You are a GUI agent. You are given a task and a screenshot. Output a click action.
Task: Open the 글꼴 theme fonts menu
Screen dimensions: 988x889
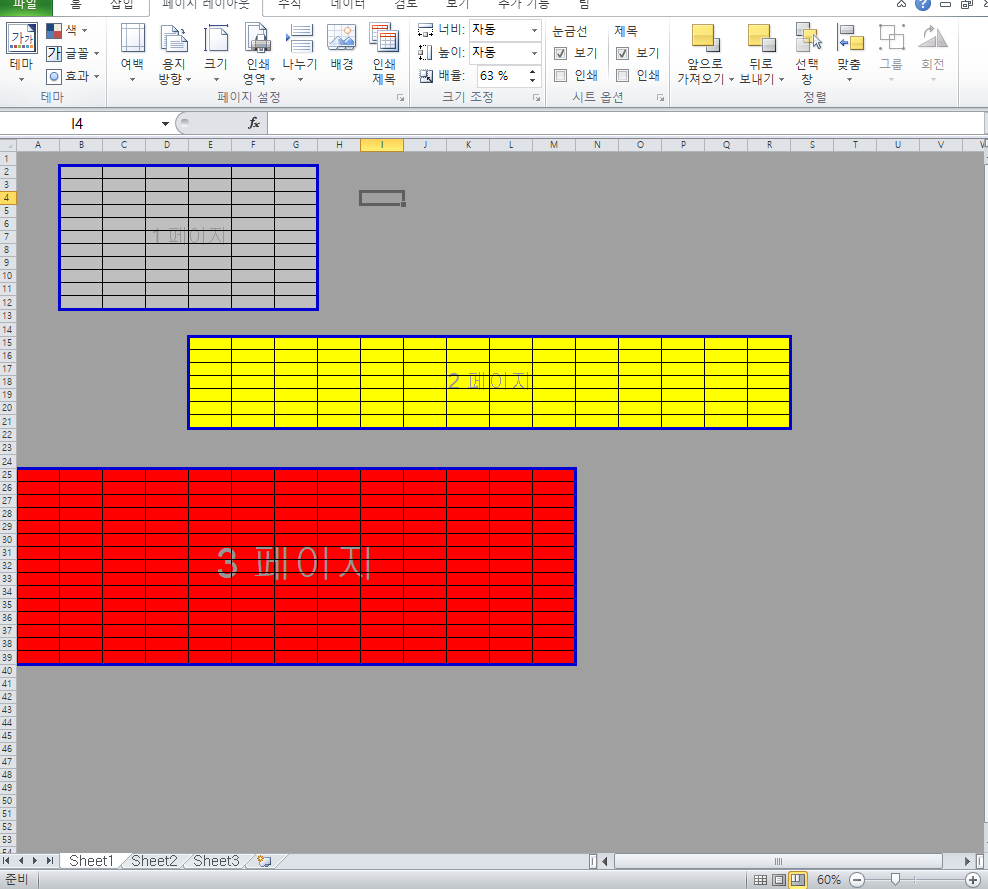pos(72,54)
